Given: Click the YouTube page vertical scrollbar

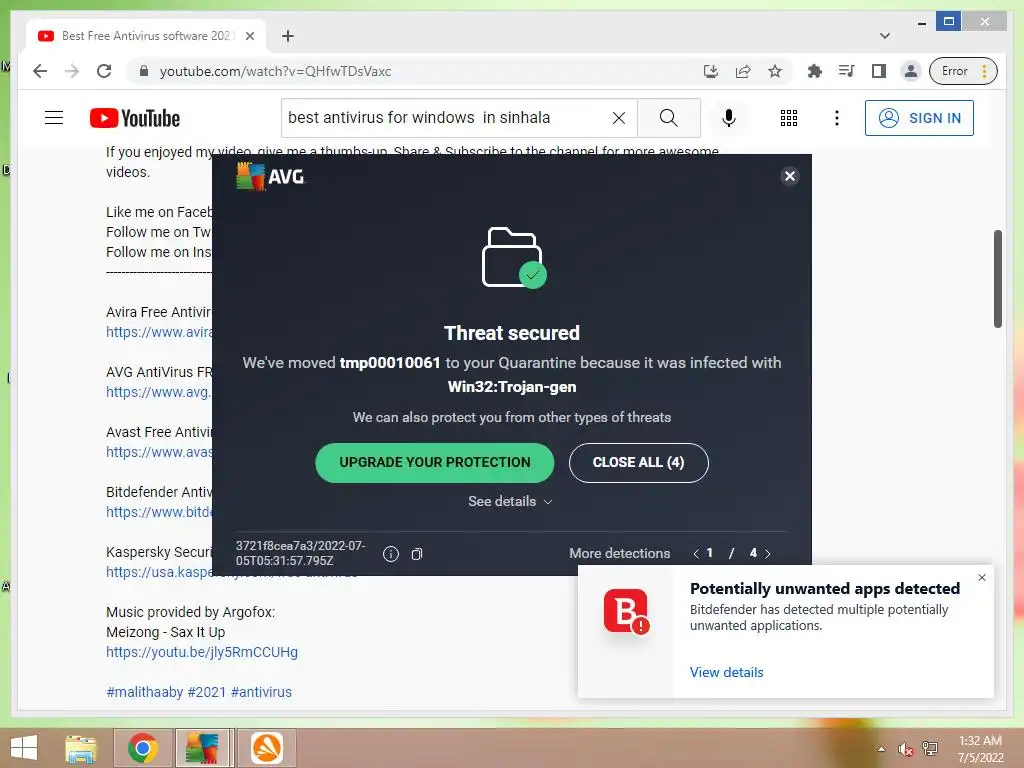Looking at the screenshot, I should (997, 278).
